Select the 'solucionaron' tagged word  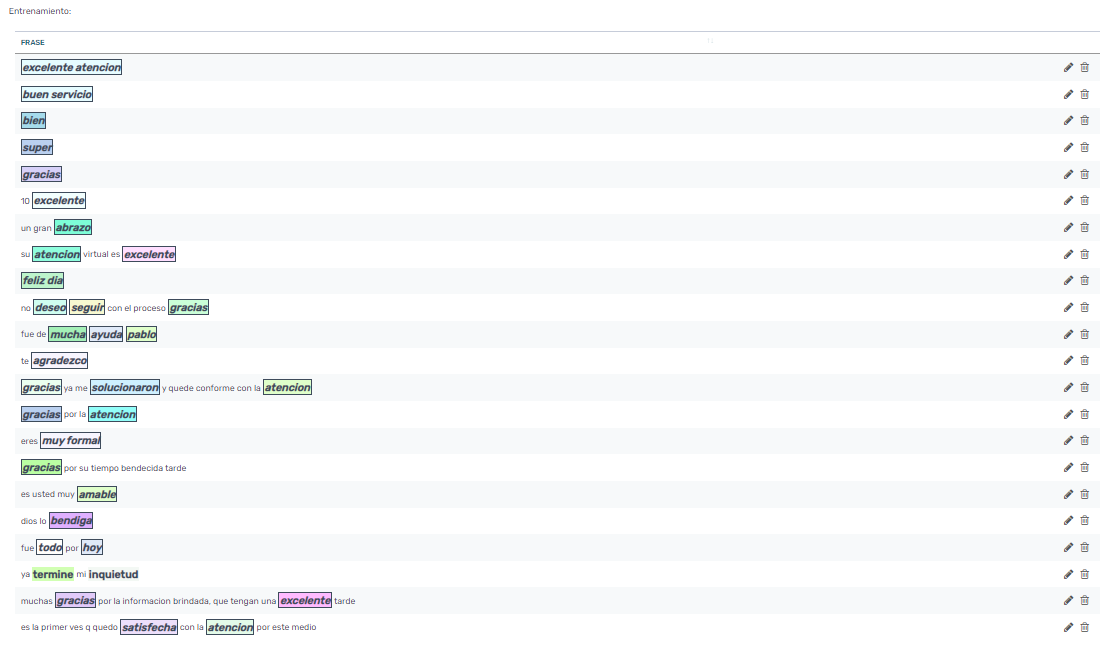coord(125,387)
